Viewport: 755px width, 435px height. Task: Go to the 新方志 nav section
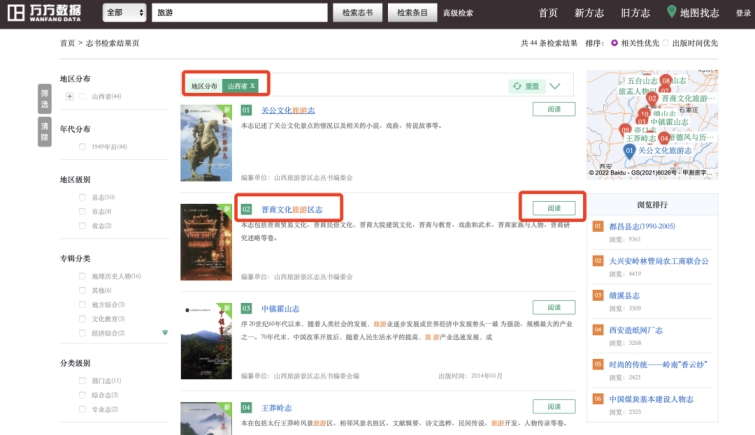[590, 13]
